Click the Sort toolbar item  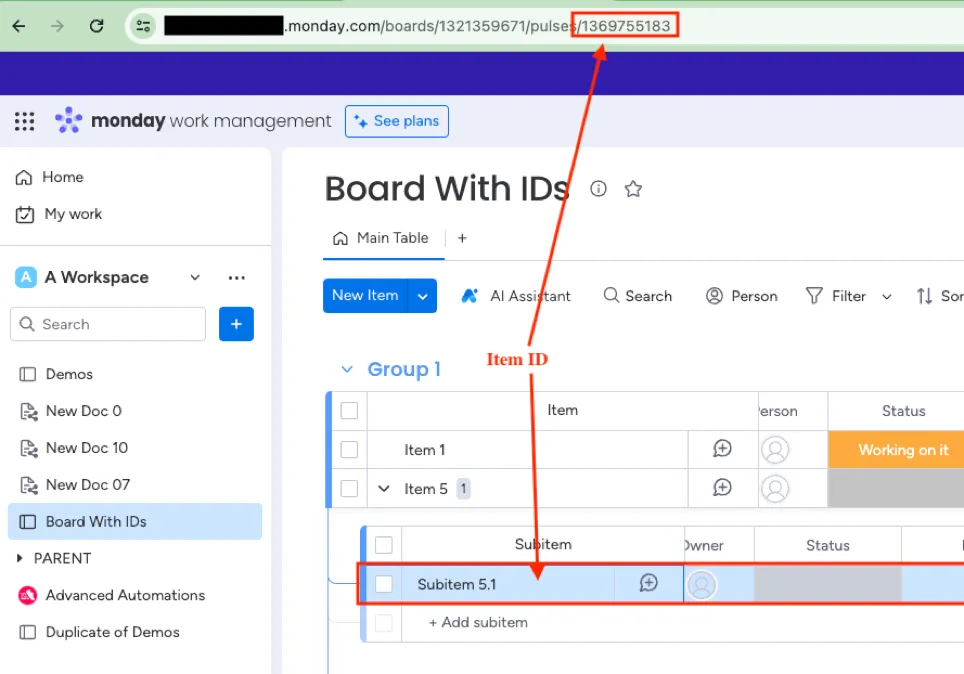pos(939,296)
